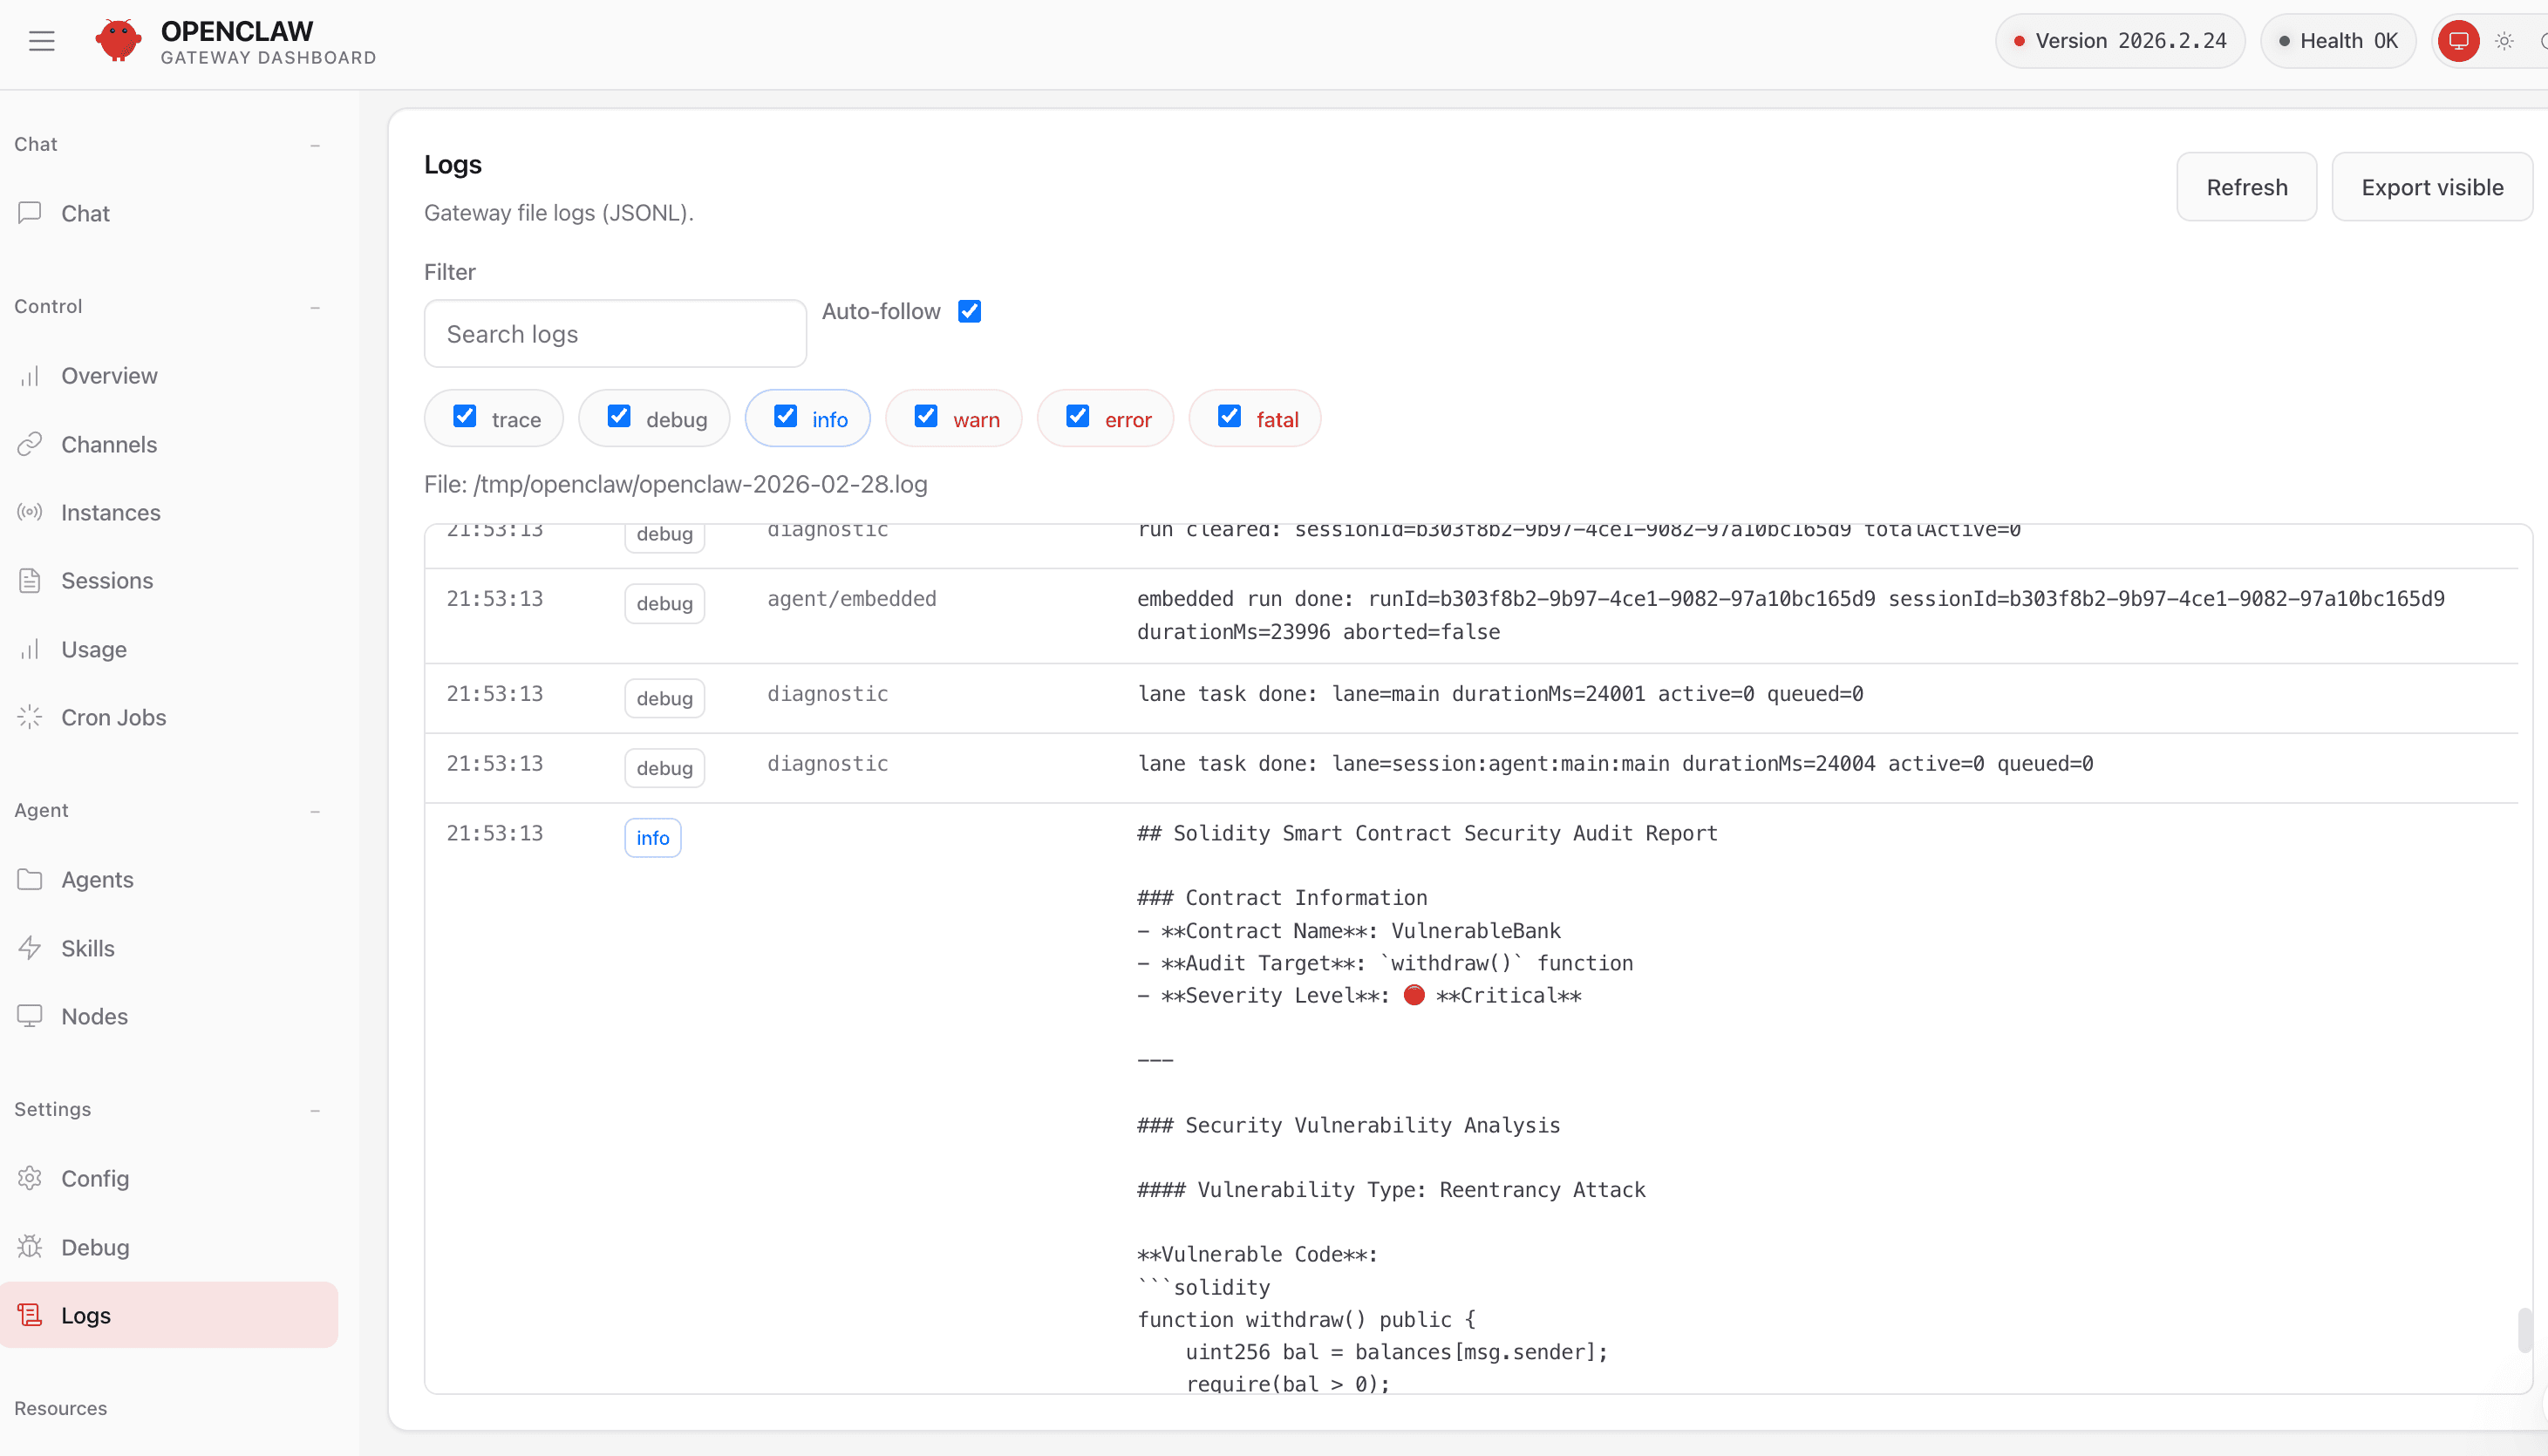The image size is (2548, 1456).
Task: Click the OpenClaw red mascot logo
Action: 118,41
